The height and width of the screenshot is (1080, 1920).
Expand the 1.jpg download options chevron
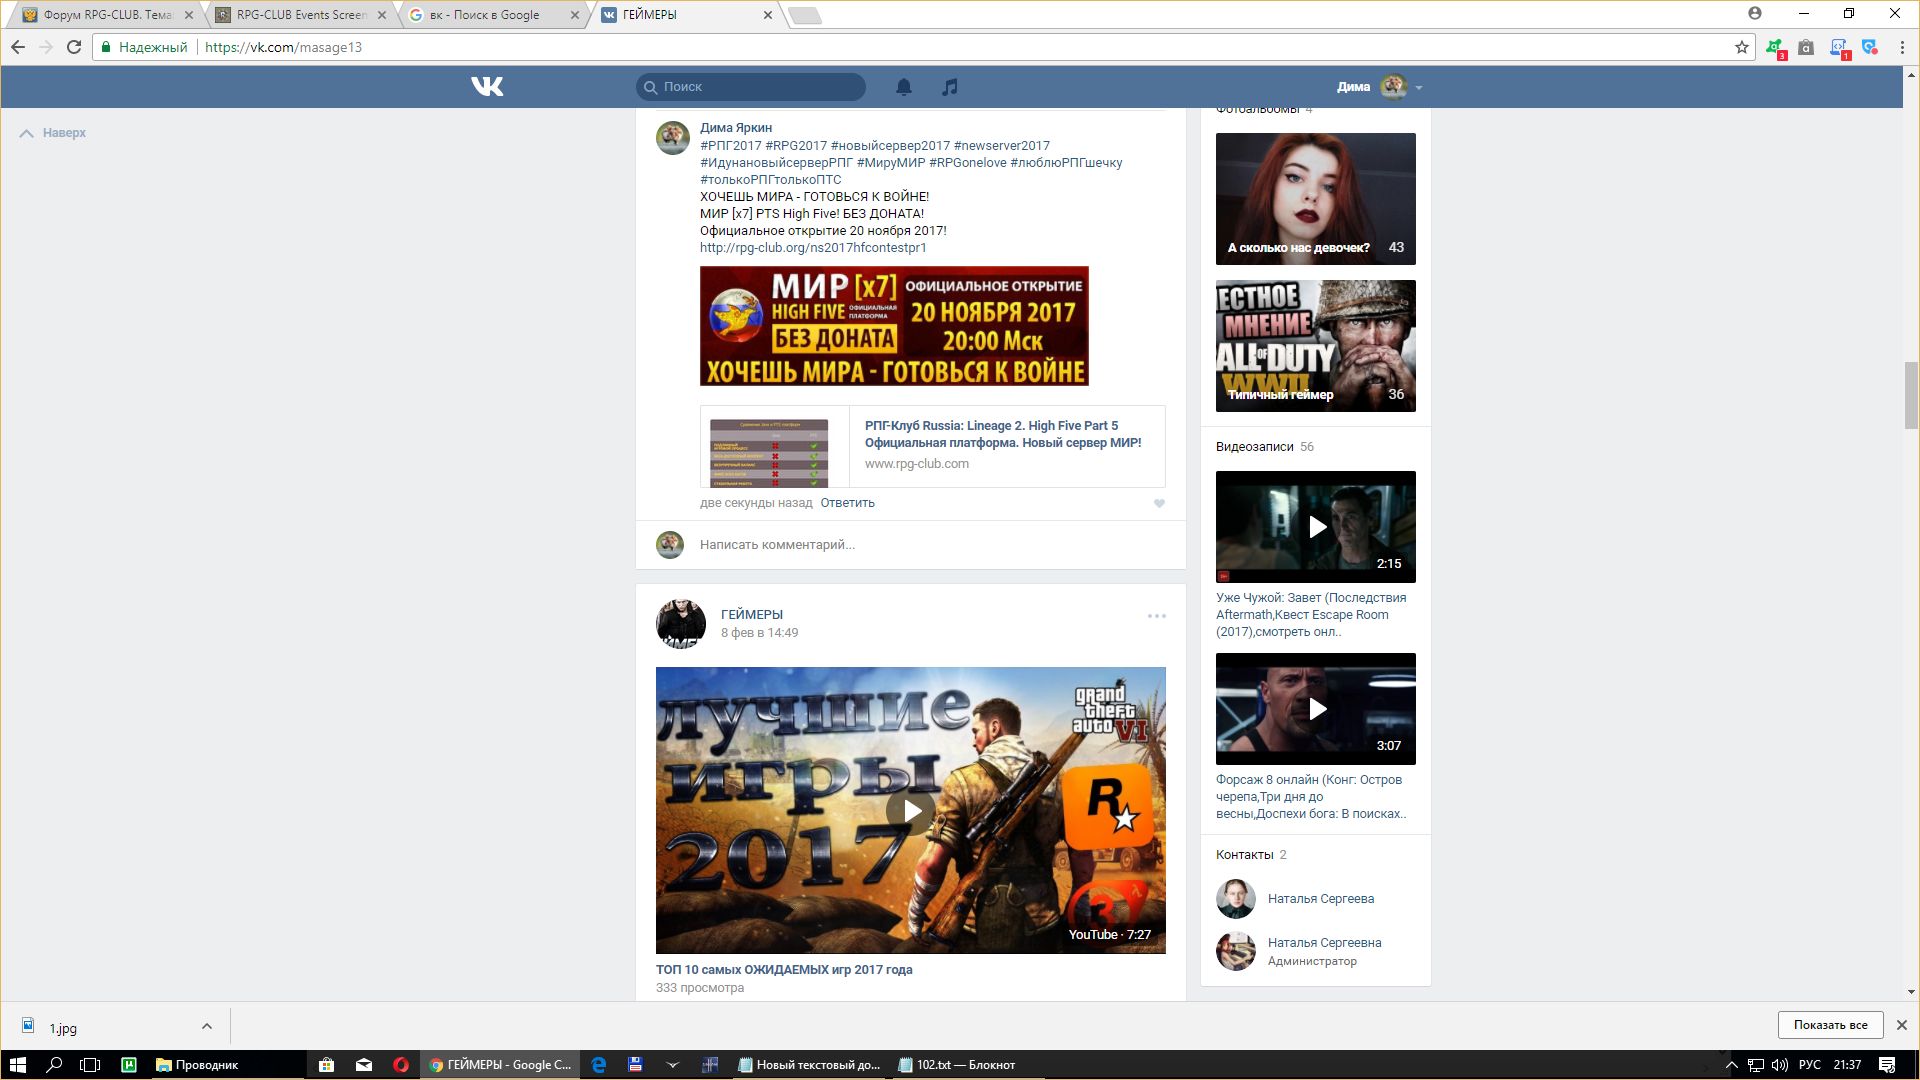(x=206, y=1026)
